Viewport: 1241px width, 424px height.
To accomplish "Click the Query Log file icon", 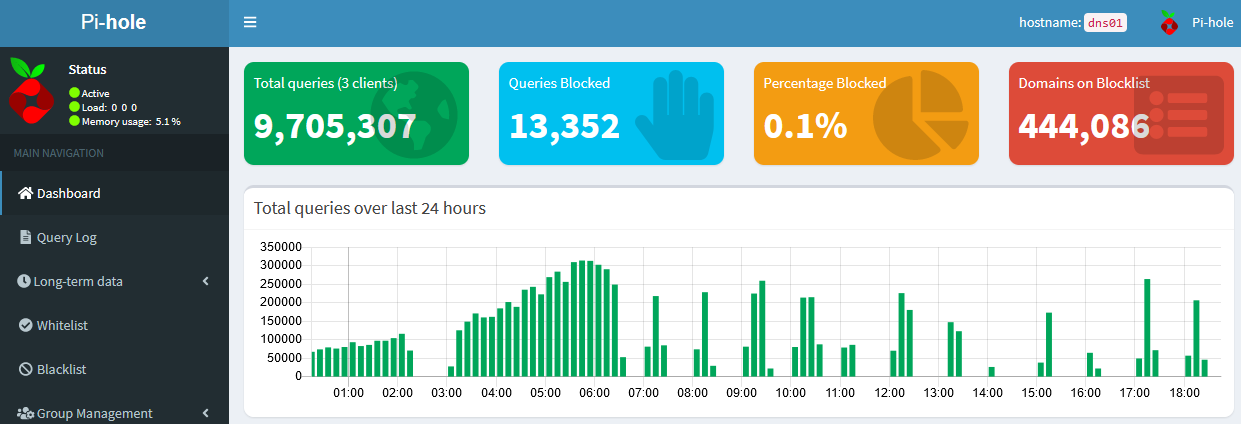I will 26,237.
